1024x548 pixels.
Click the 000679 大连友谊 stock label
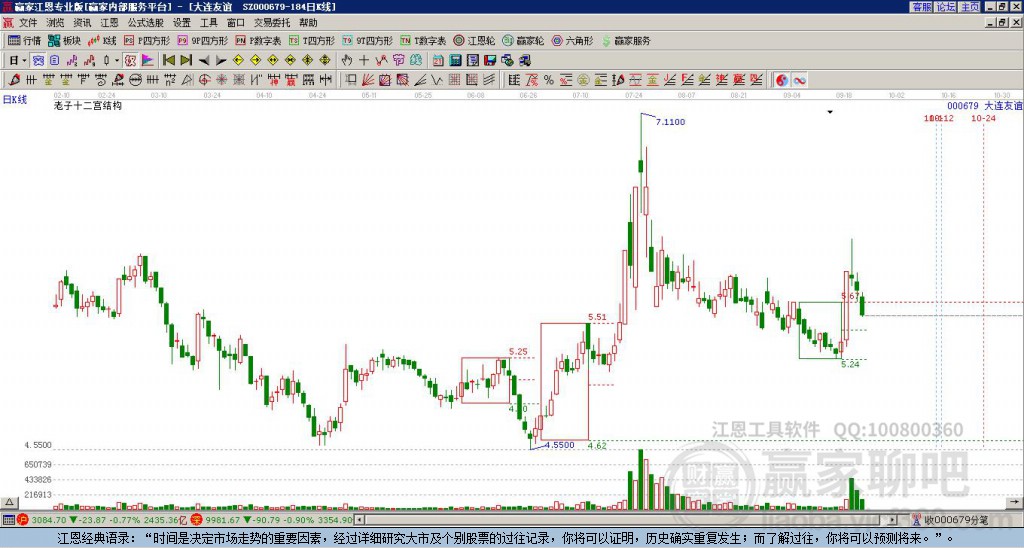[x=984, y=105]
